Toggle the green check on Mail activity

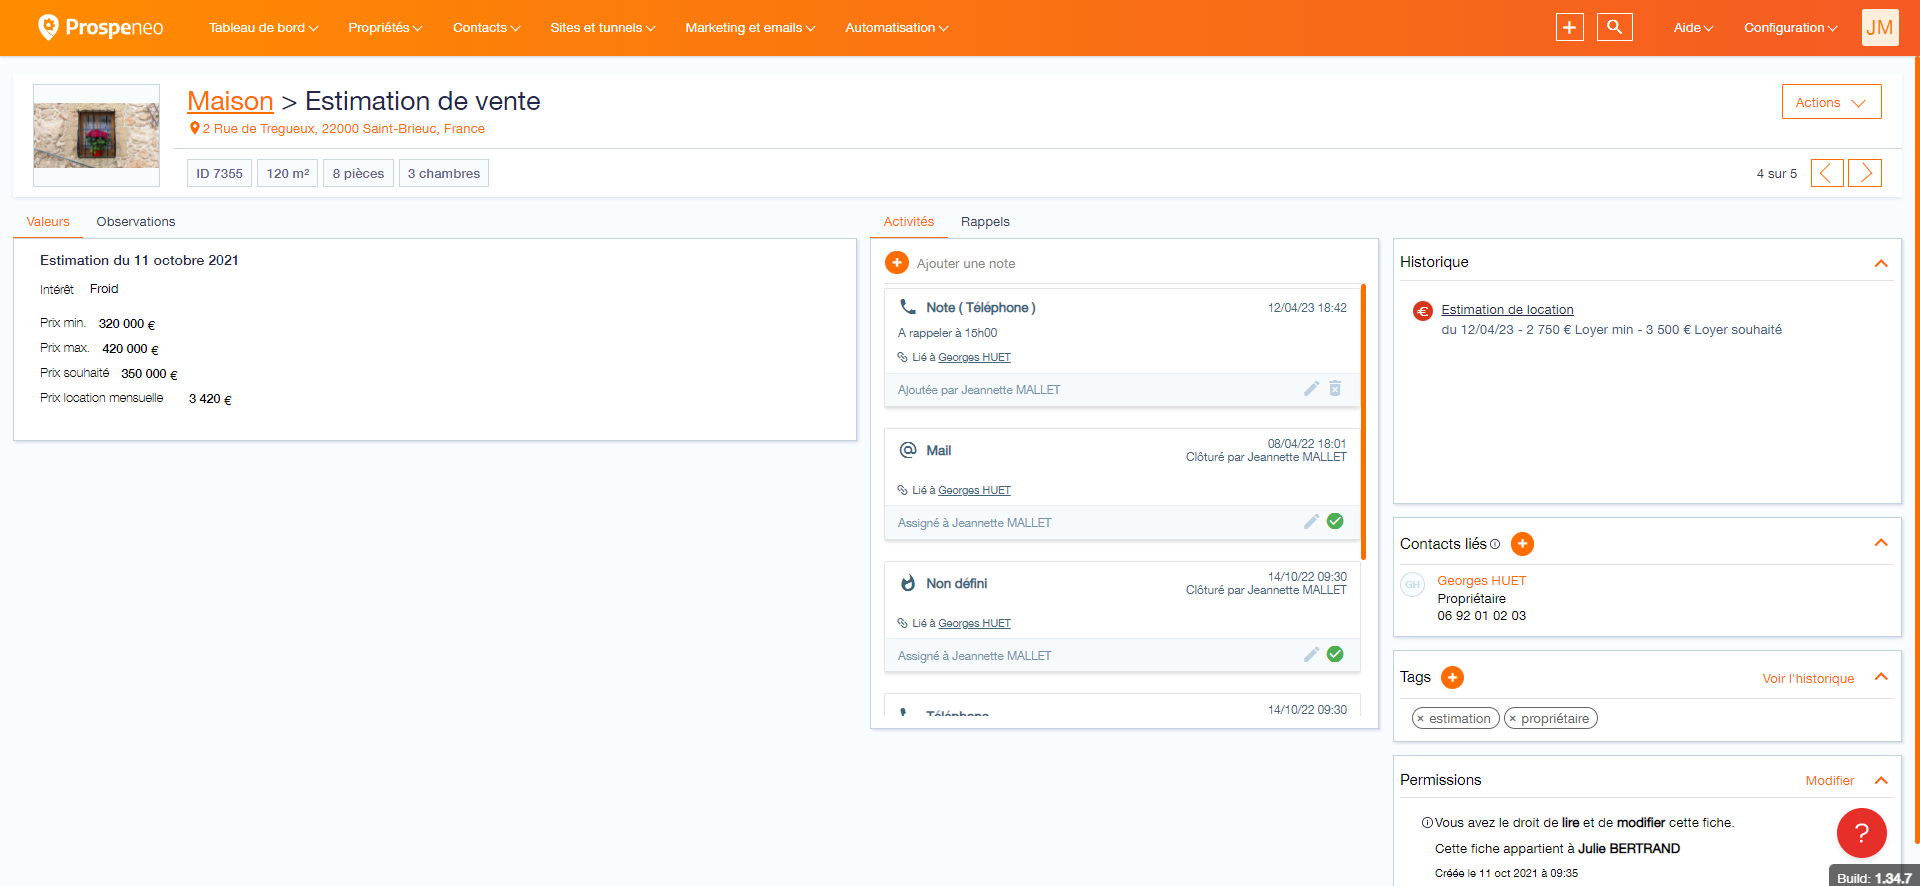pyautogui.click(x=1335, y=521)
